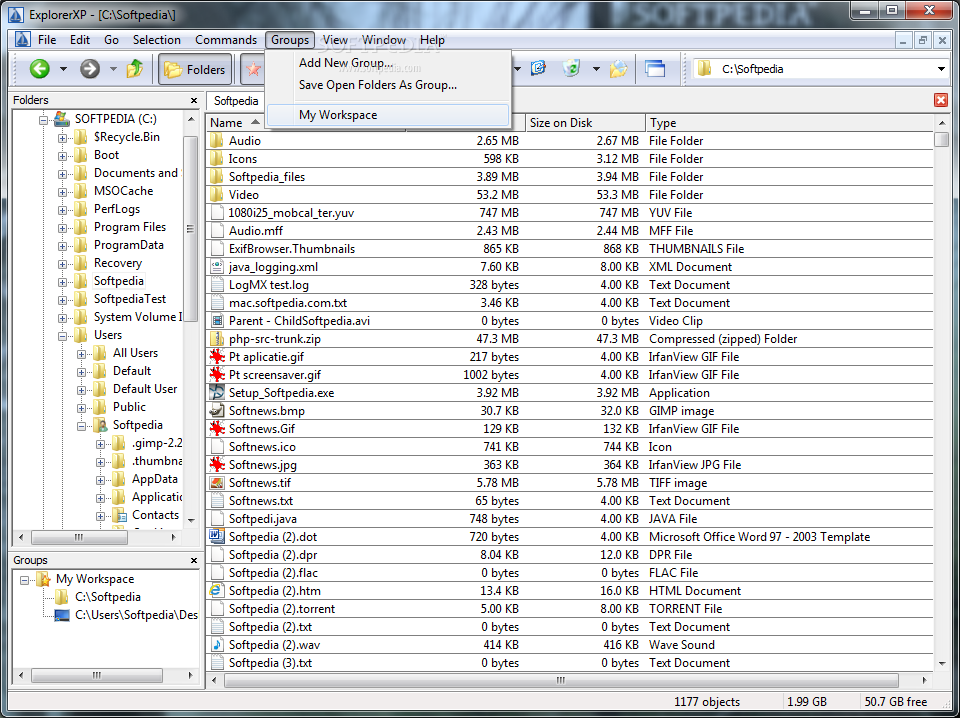Click the java_logging.xml file icon

[x=216, y=267]
